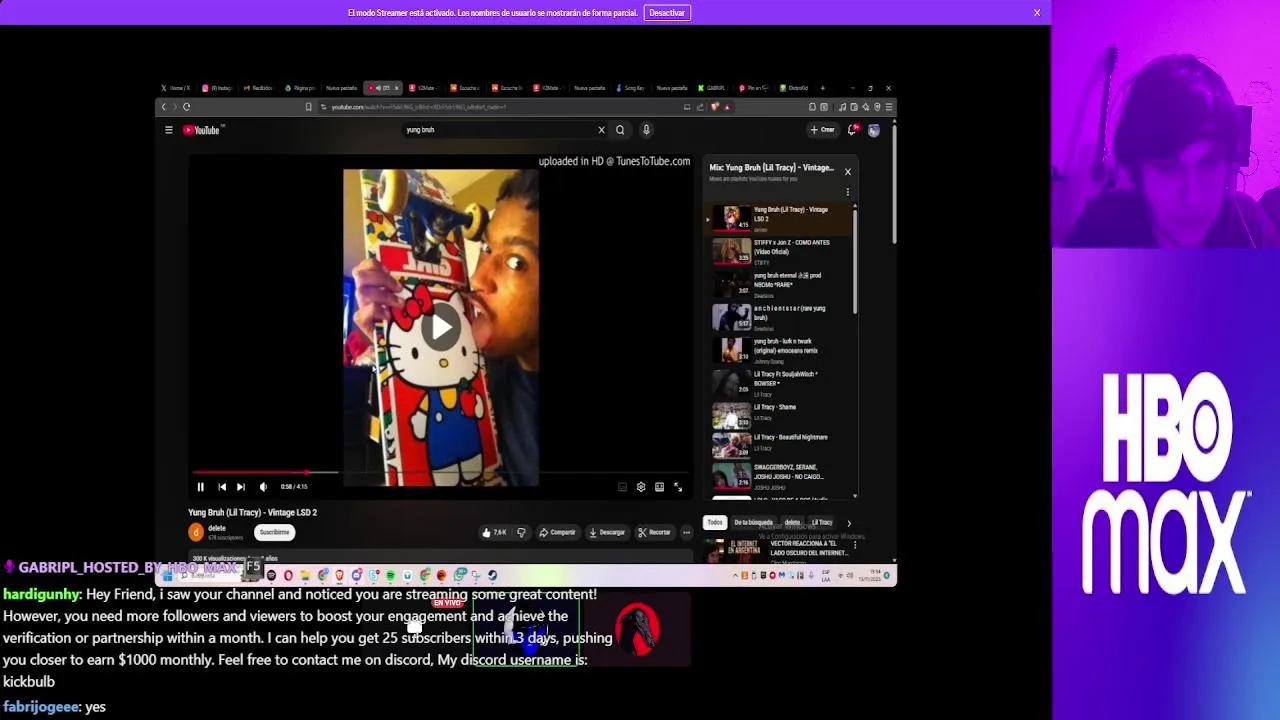Open the Crear create menu
1280x720 pixels.
823,130
